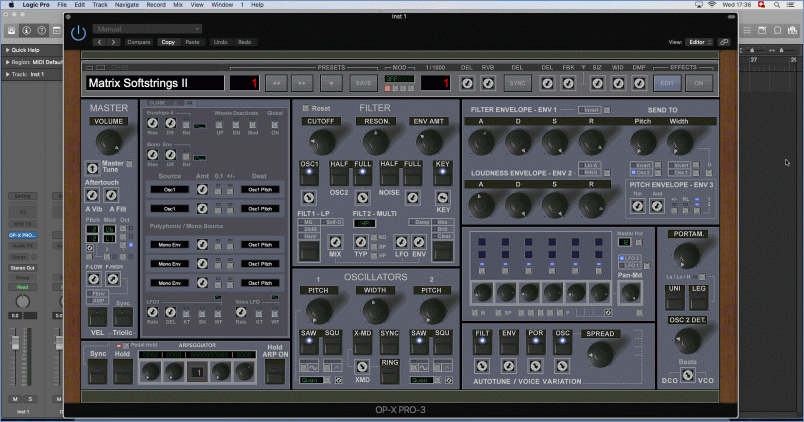804x422 pixels.
Task: Click the DMP damping small knob
Action: [x=639, y=83]
